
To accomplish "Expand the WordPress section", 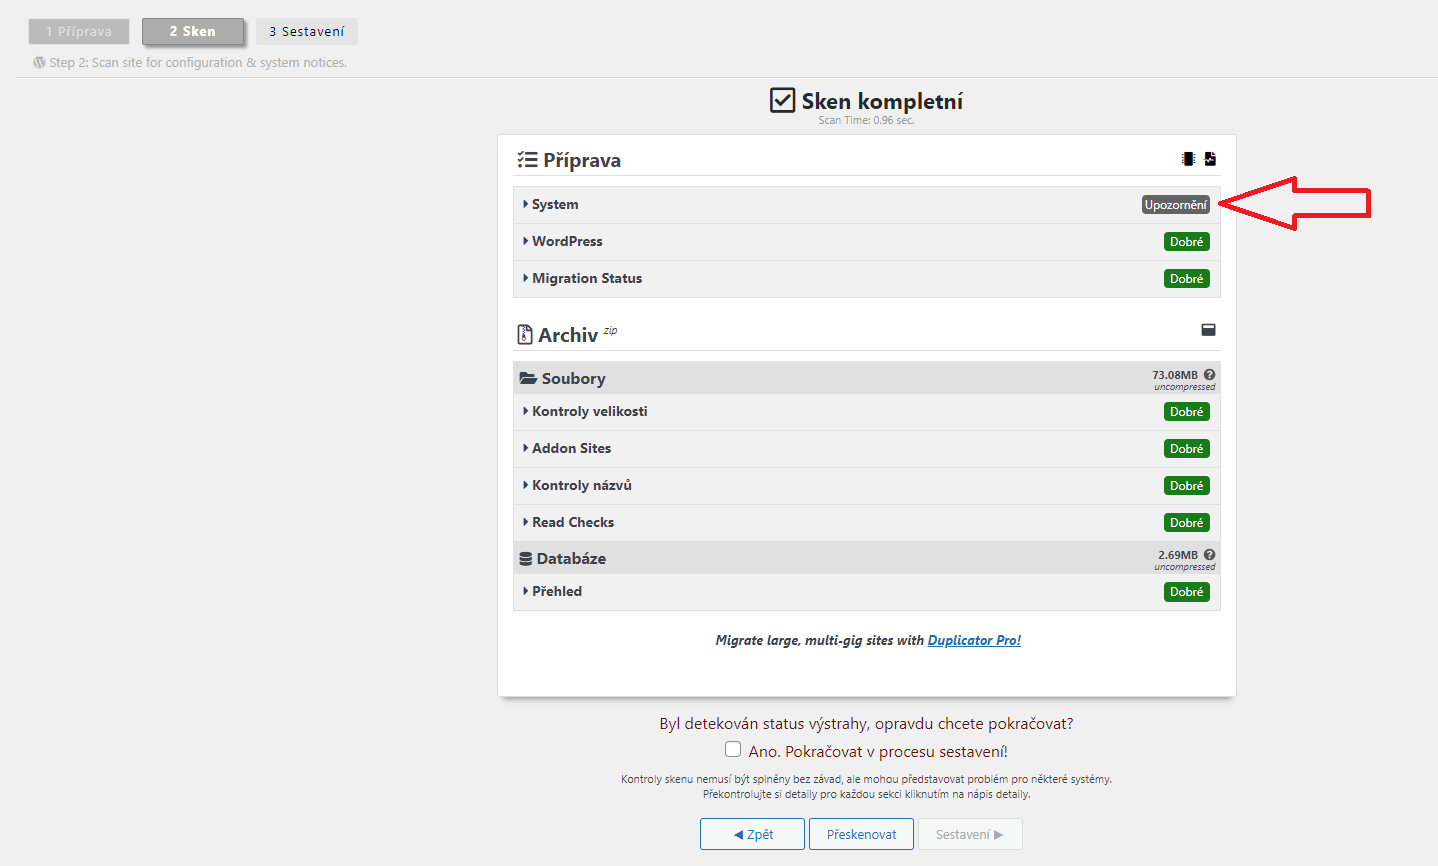I will pyautogui.click(x=566, y=241).
